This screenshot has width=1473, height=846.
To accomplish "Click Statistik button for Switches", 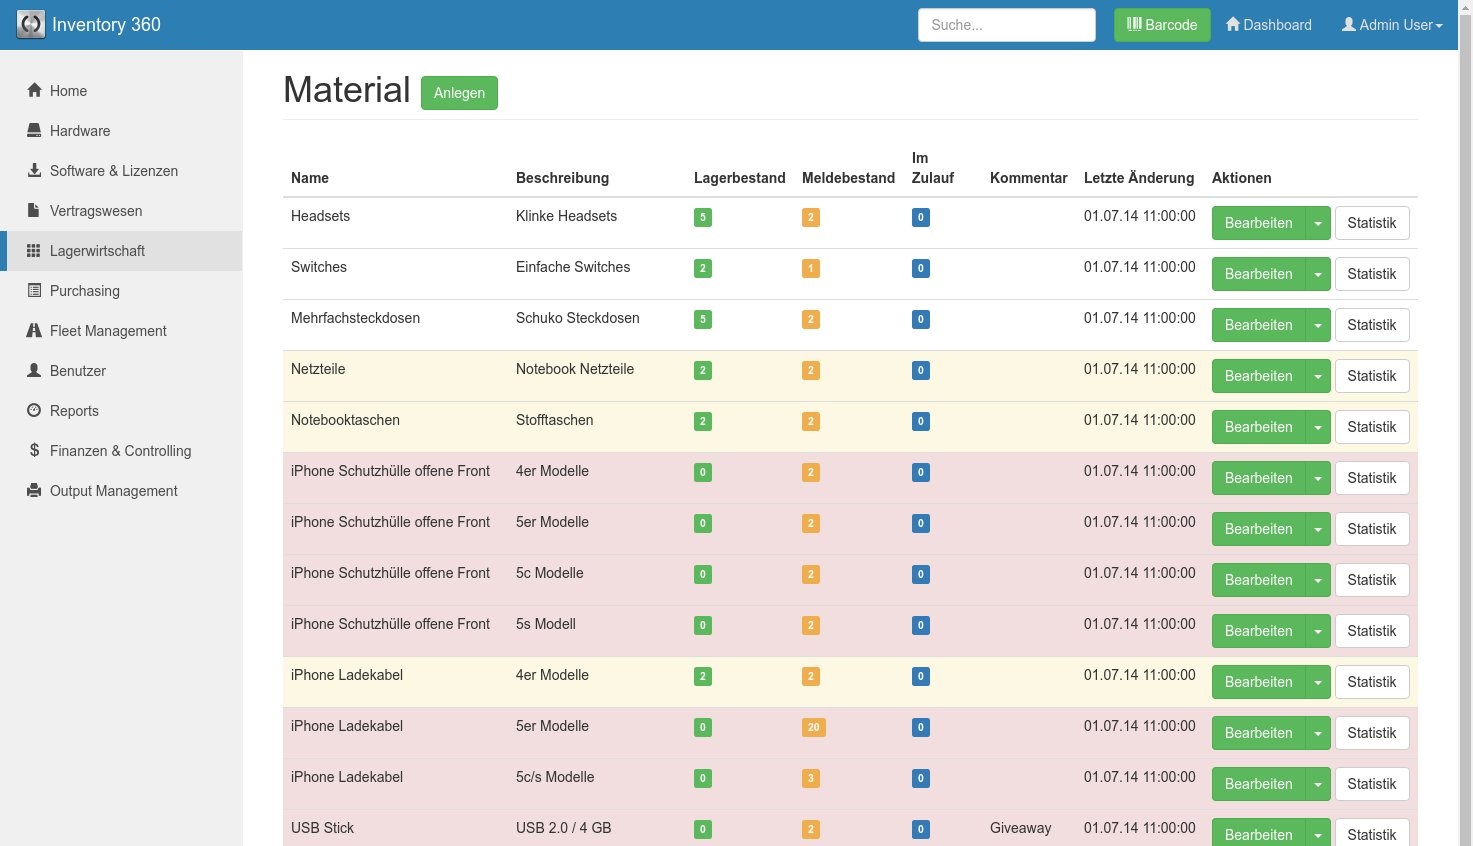I will click(x=1371, y=274).
